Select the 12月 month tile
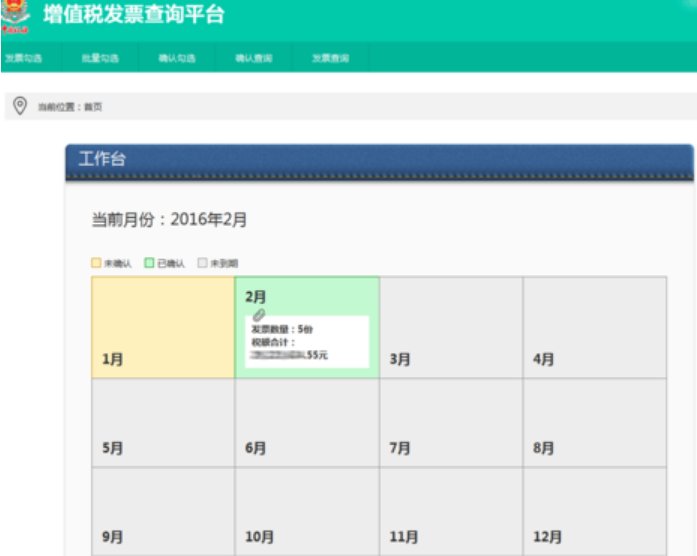The image size is (697, 556). tap(595, 512)
